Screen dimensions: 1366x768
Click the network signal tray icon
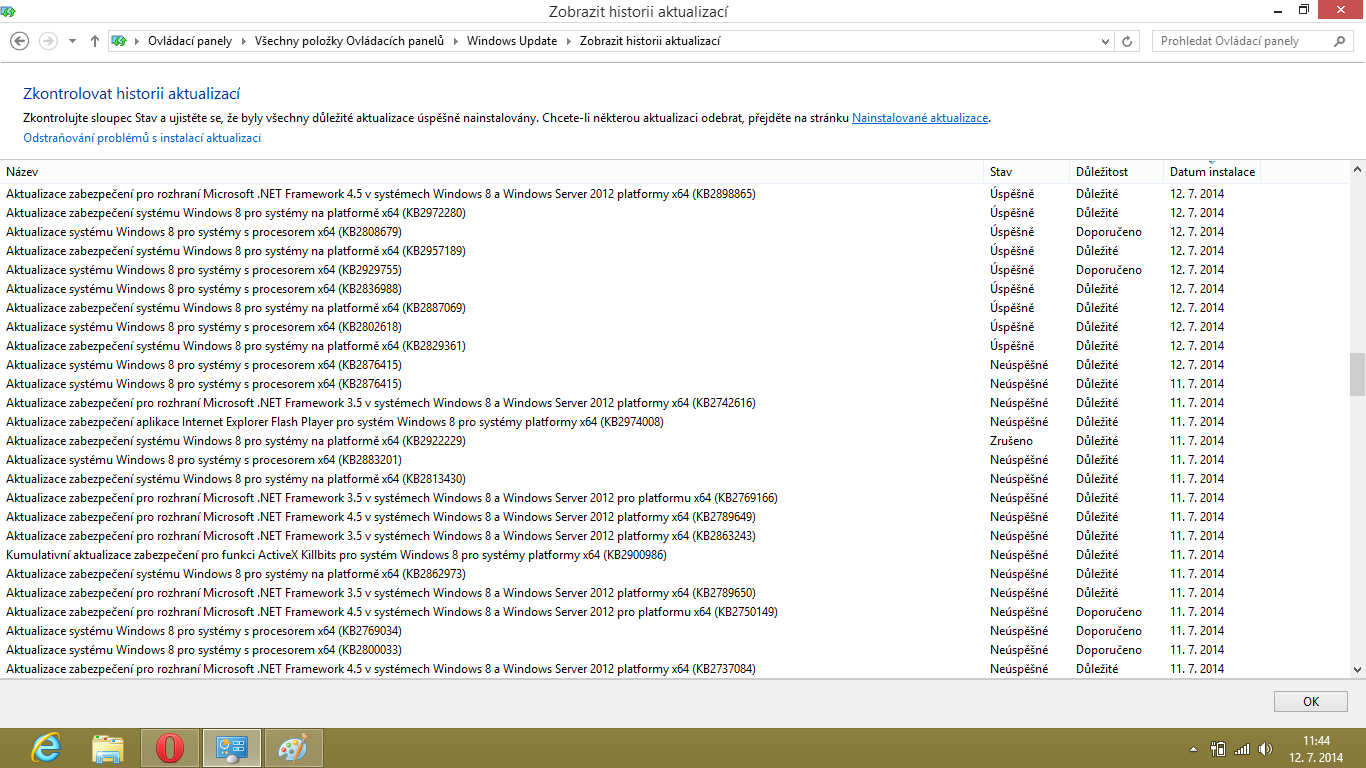tap(1243, 748)
